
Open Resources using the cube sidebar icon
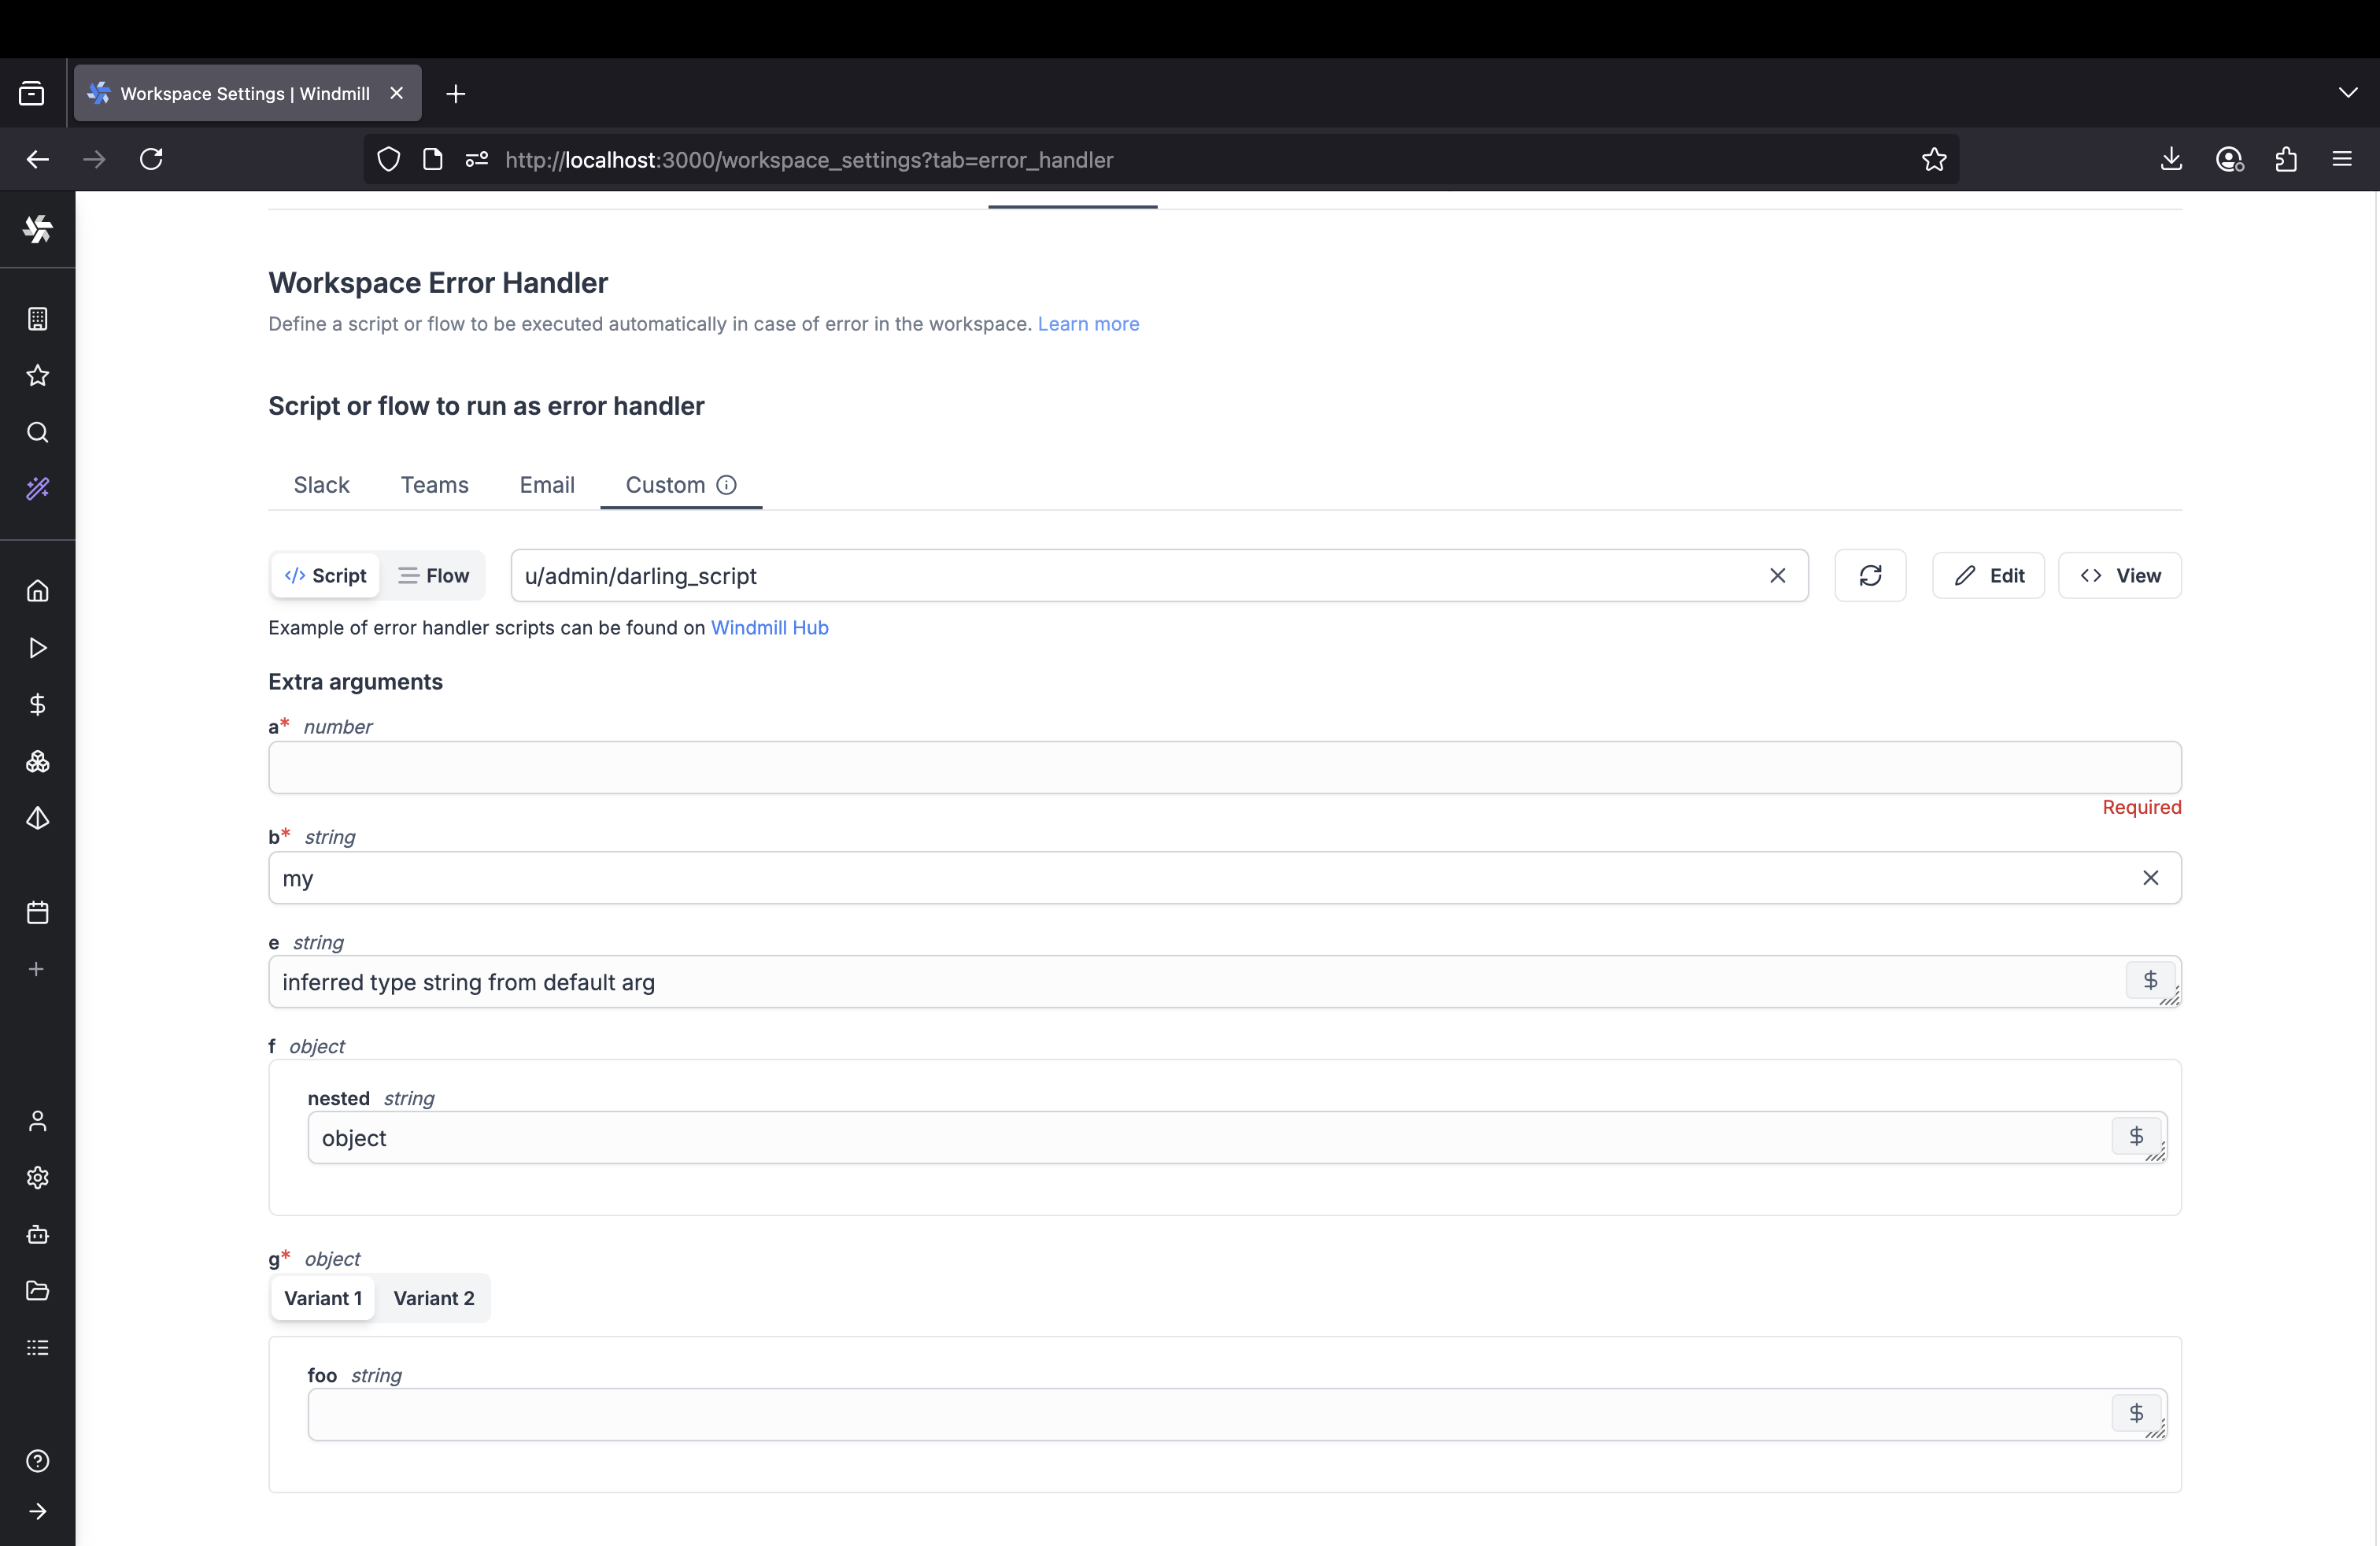point(37,762)
